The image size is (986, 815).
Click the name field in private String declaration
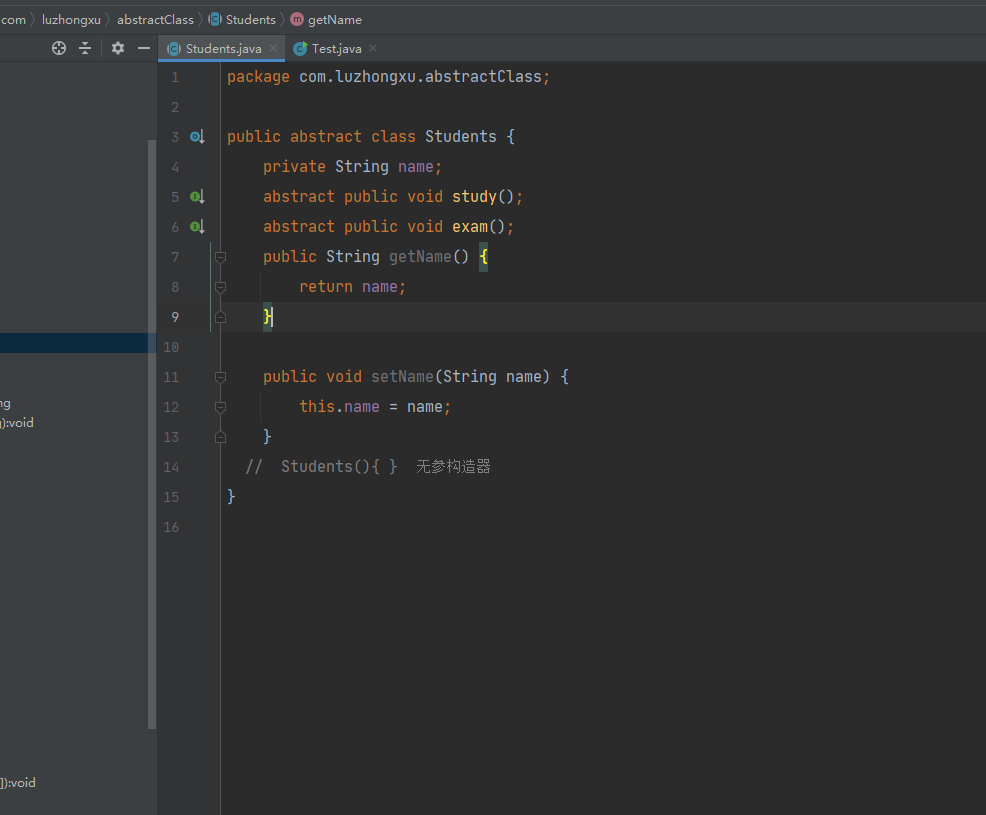coord(416,167)
